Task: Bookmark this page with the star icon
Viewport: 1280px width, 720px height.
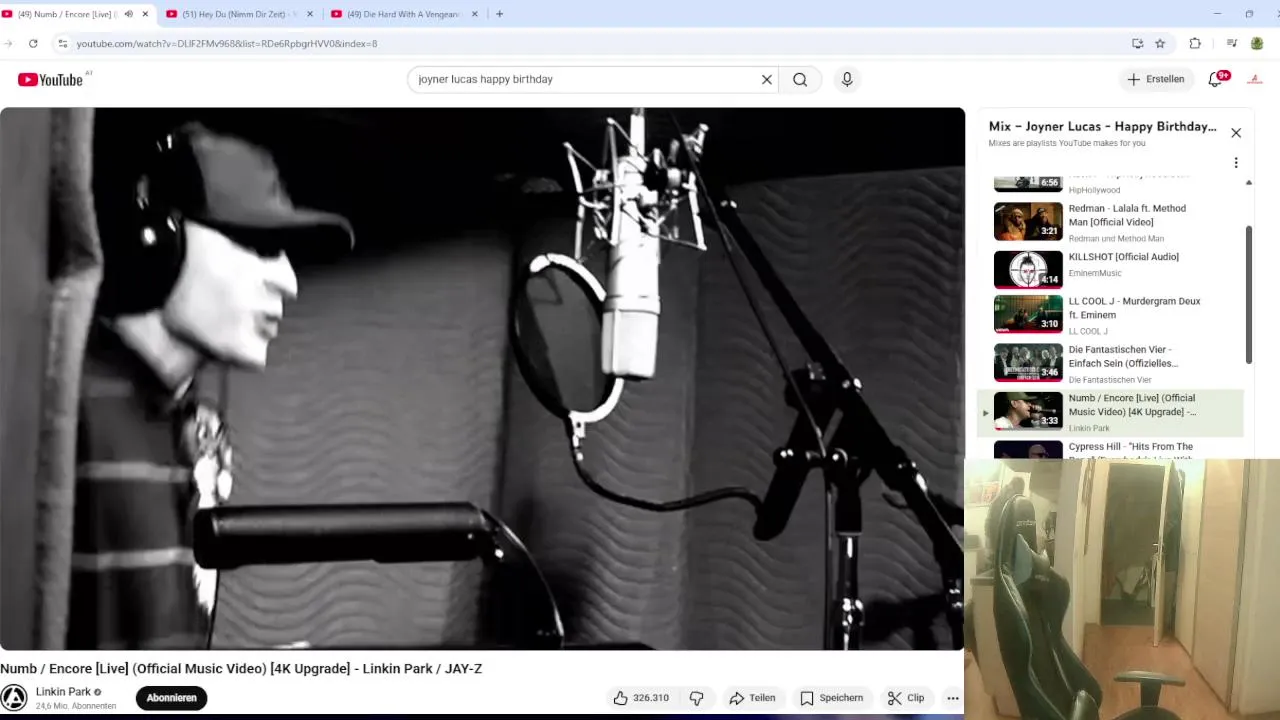Action: point(1160,43)
